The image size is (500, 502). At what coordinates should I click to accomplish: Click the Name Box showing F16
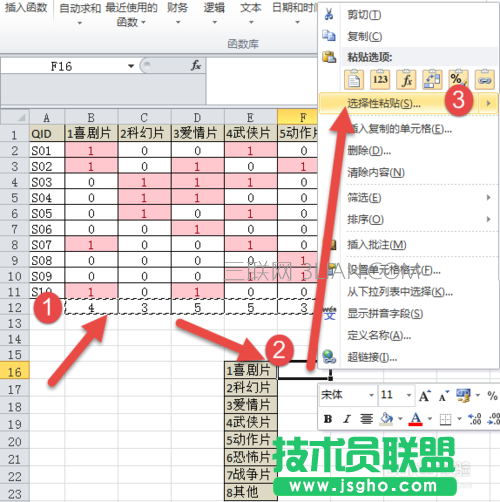pyautogui.click(x=61, y=66)
